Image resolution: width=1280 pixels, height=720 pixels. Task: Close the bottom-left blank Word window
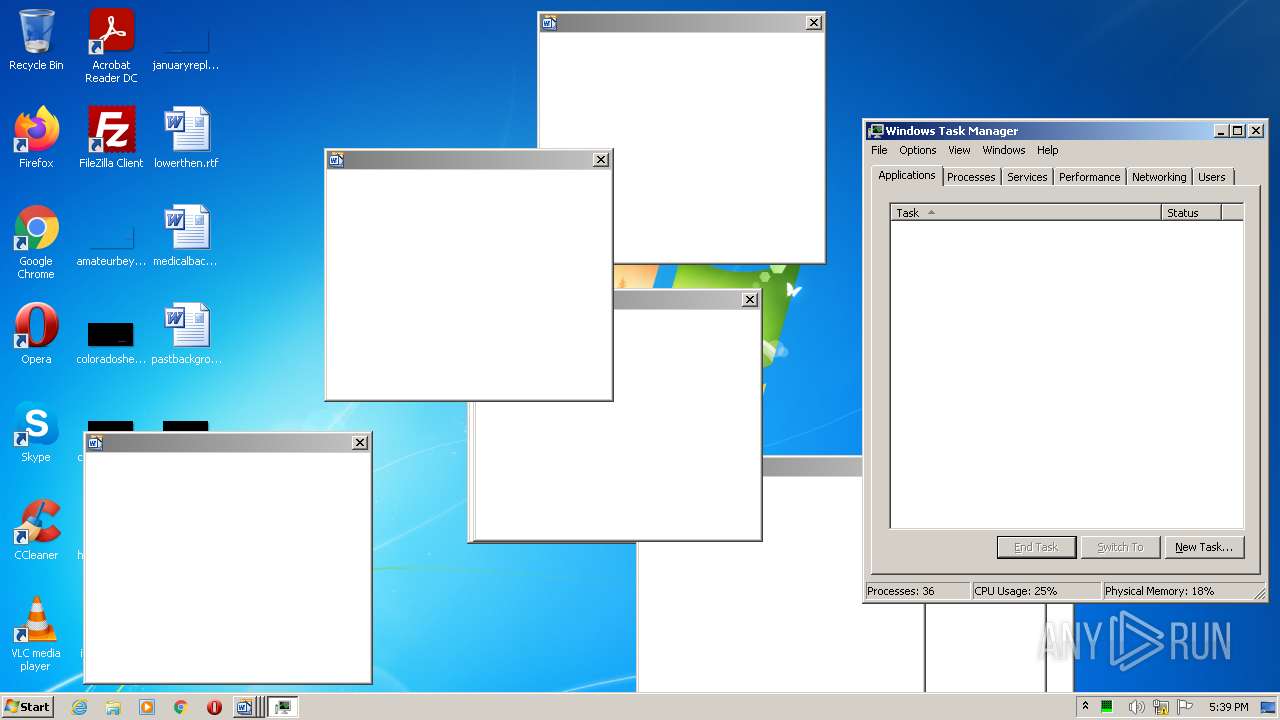pos(360,443)
